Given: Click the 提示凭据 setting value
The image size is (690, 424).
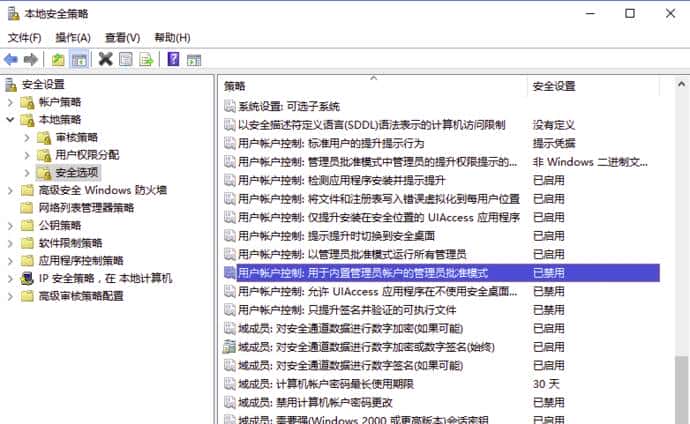Looking at the screenshot, I should tap(554, 143).
